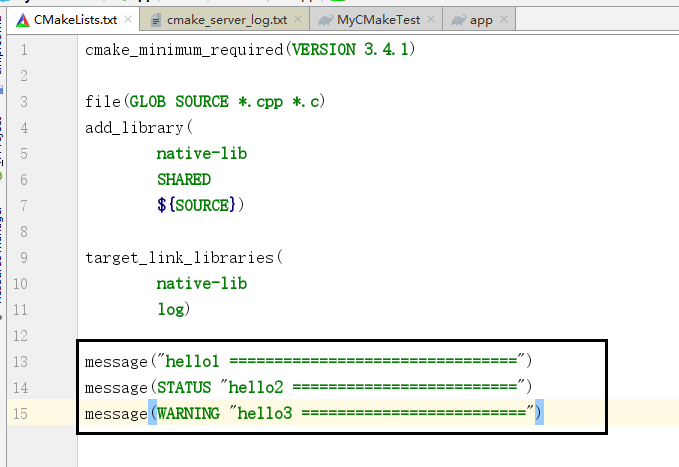Click the Gradle elephant icon on app tab

point(459,20)
